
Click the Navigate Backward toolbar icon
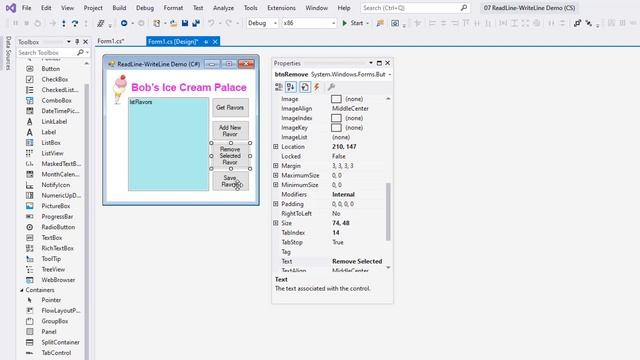pyautogui.click(x=124, y=23)
